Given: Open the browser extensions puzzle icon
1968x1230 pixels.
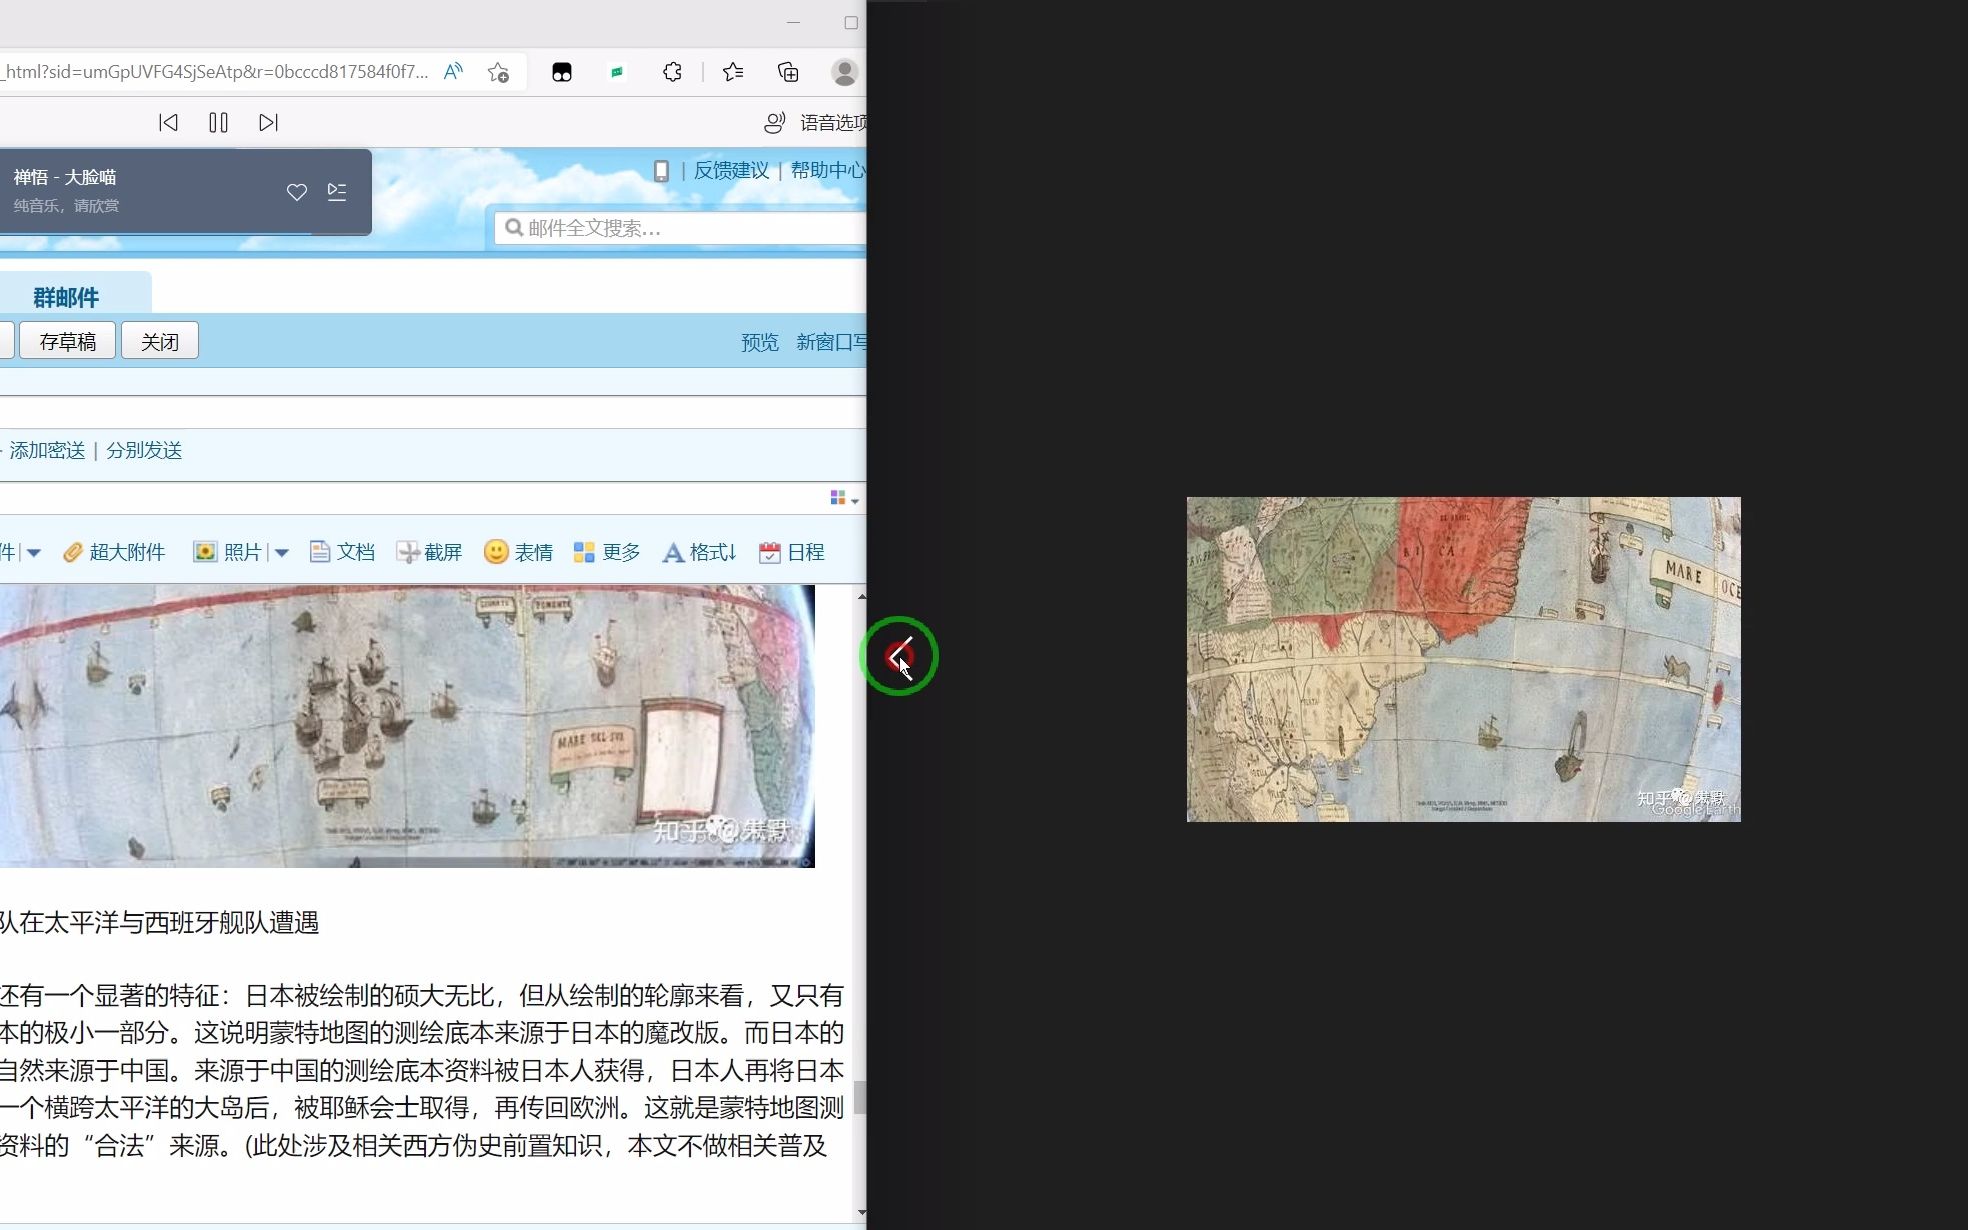Looking at the screenshot, I should pos(672,72).
